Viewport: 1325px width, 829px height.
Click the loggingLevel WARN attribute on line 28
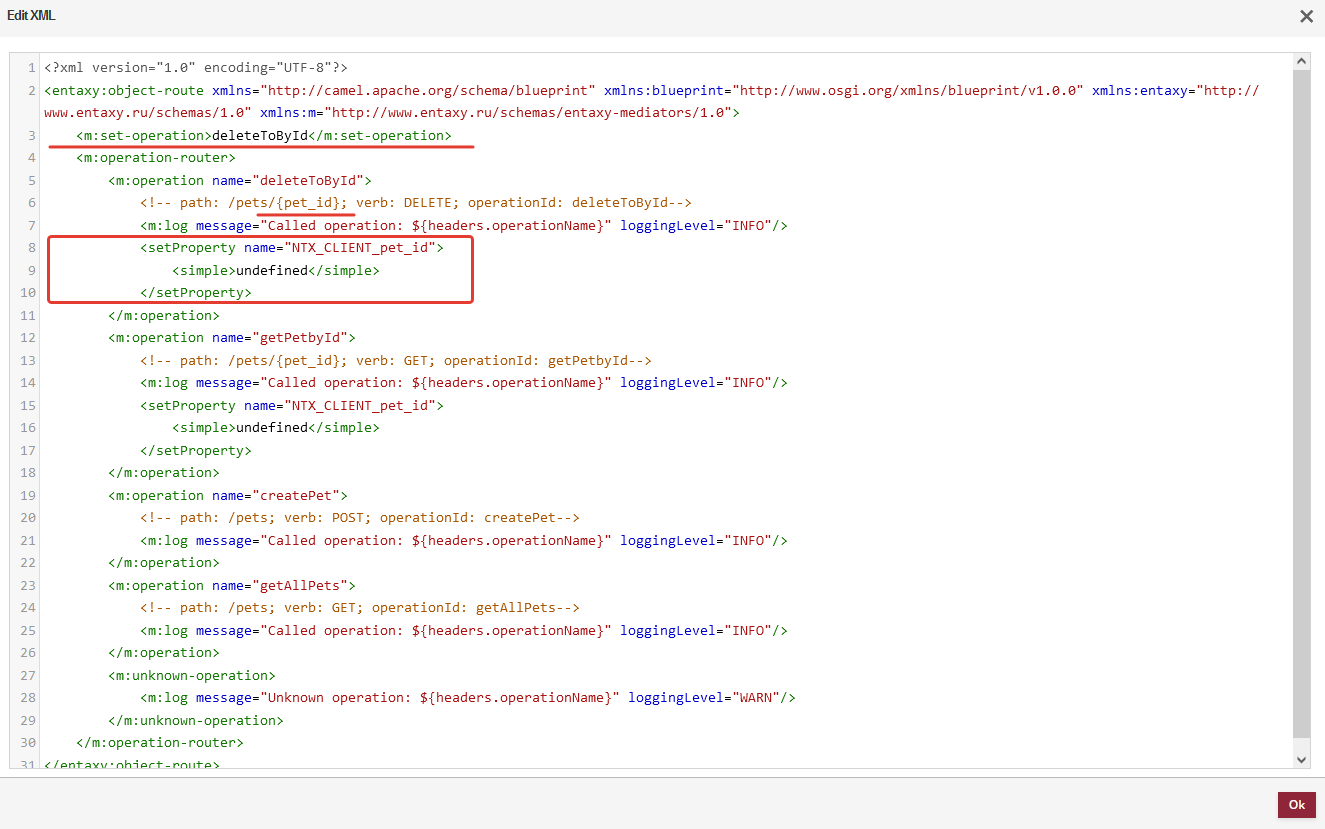702,697
